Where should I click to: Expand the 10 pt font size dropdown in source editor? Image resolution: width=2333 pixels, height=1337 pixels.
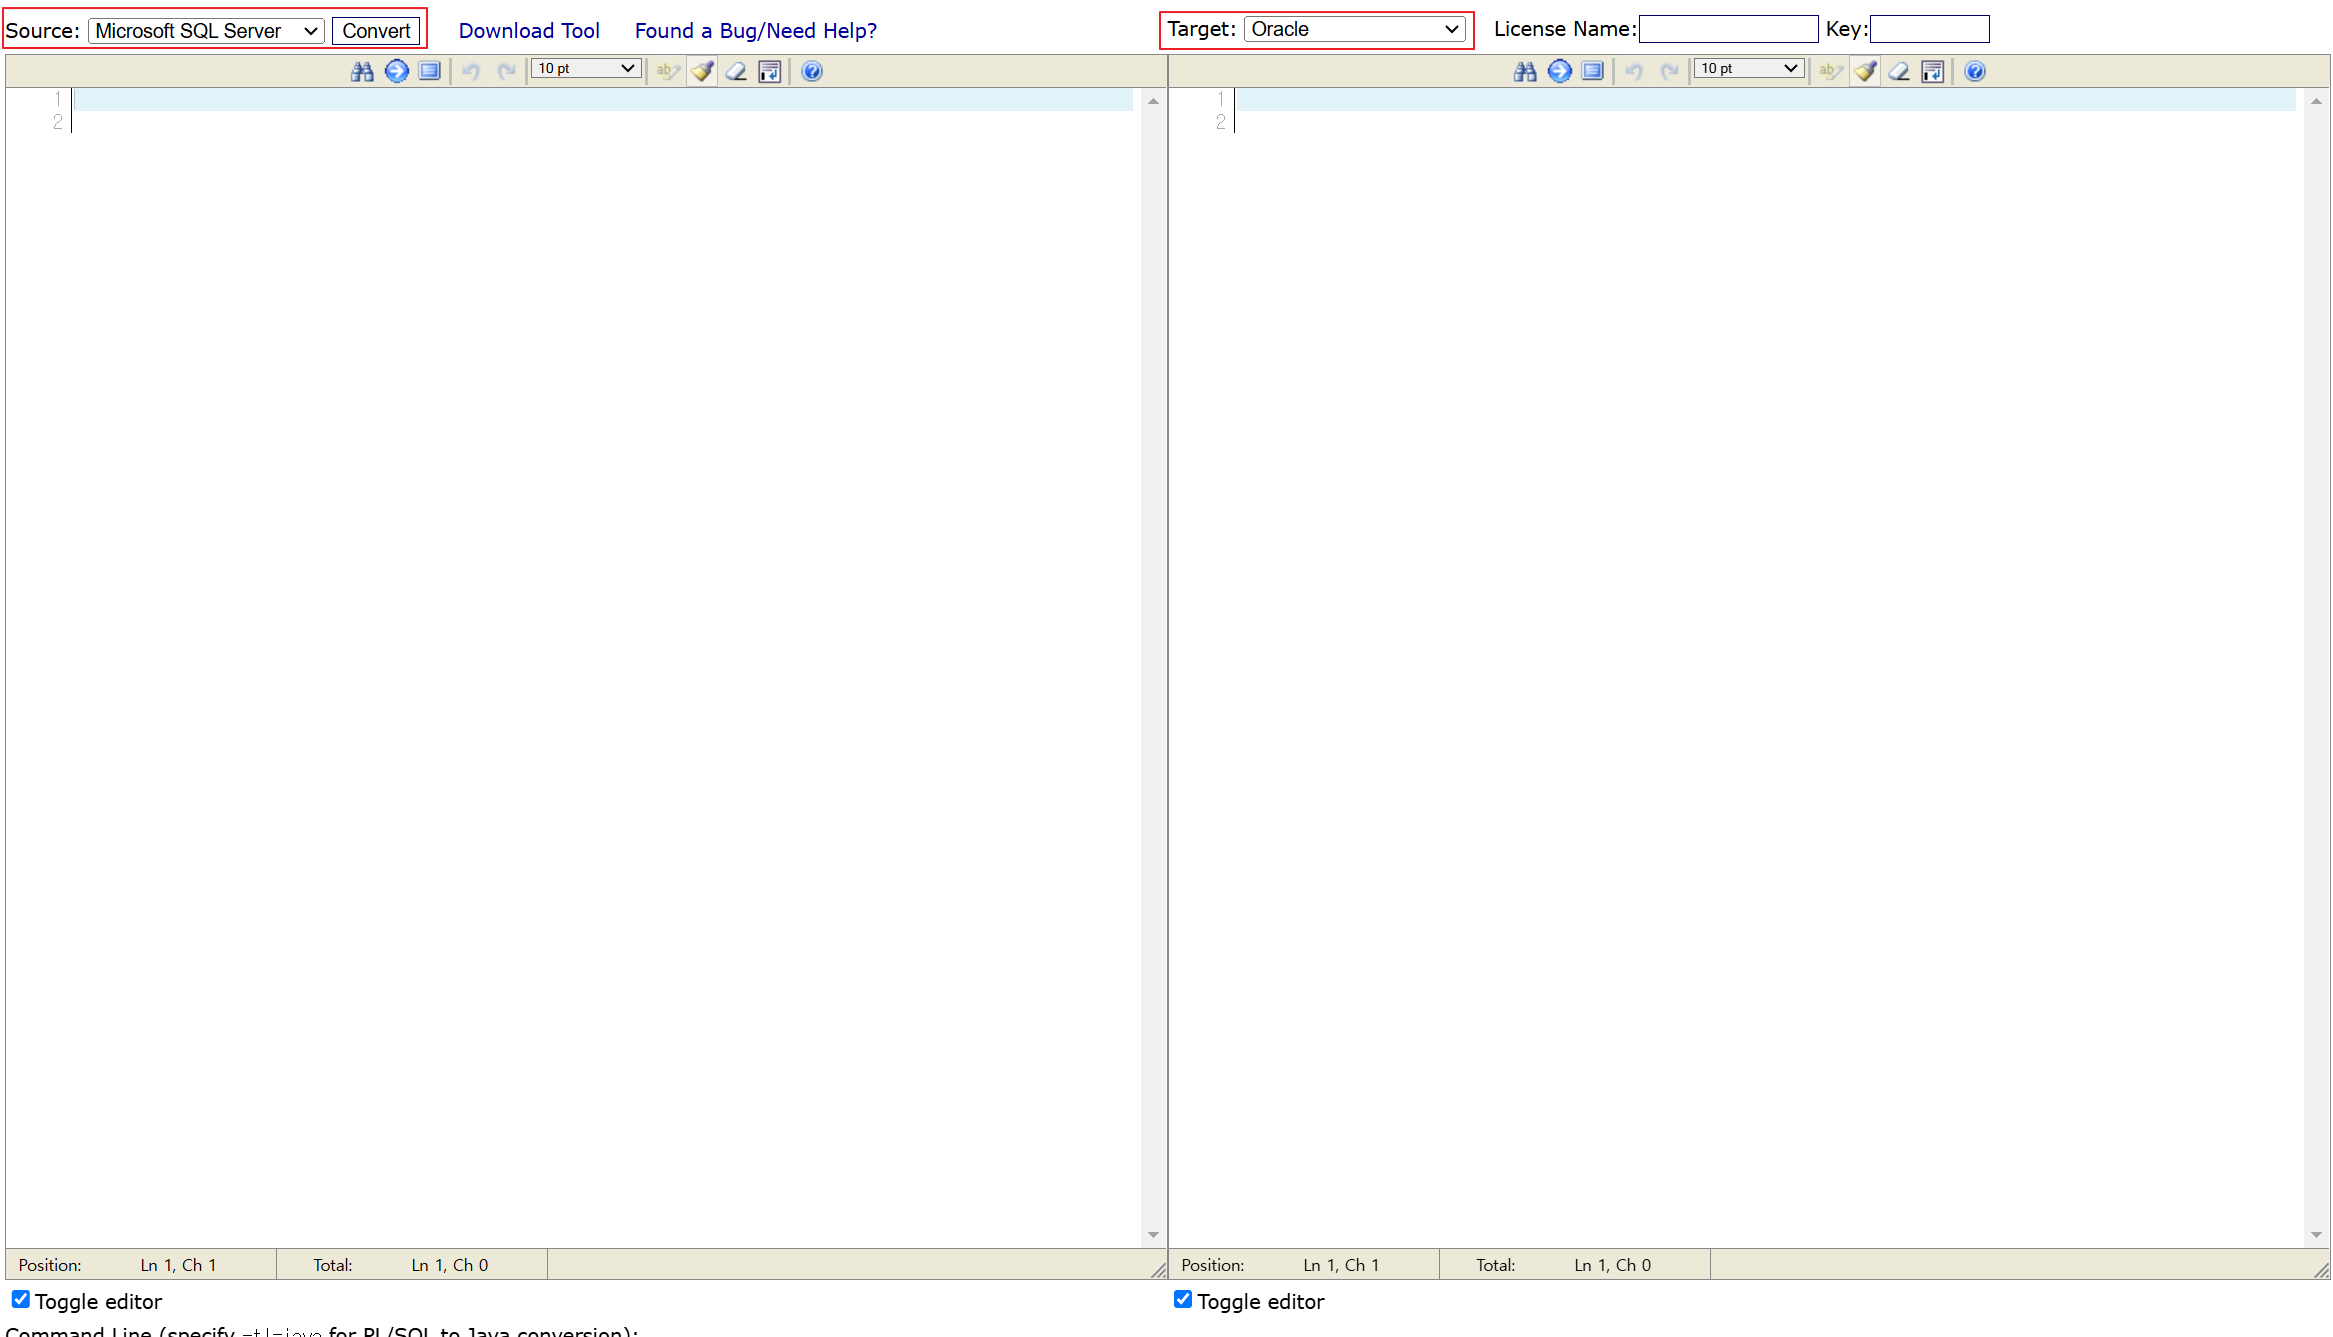click(x=586, y=68)
